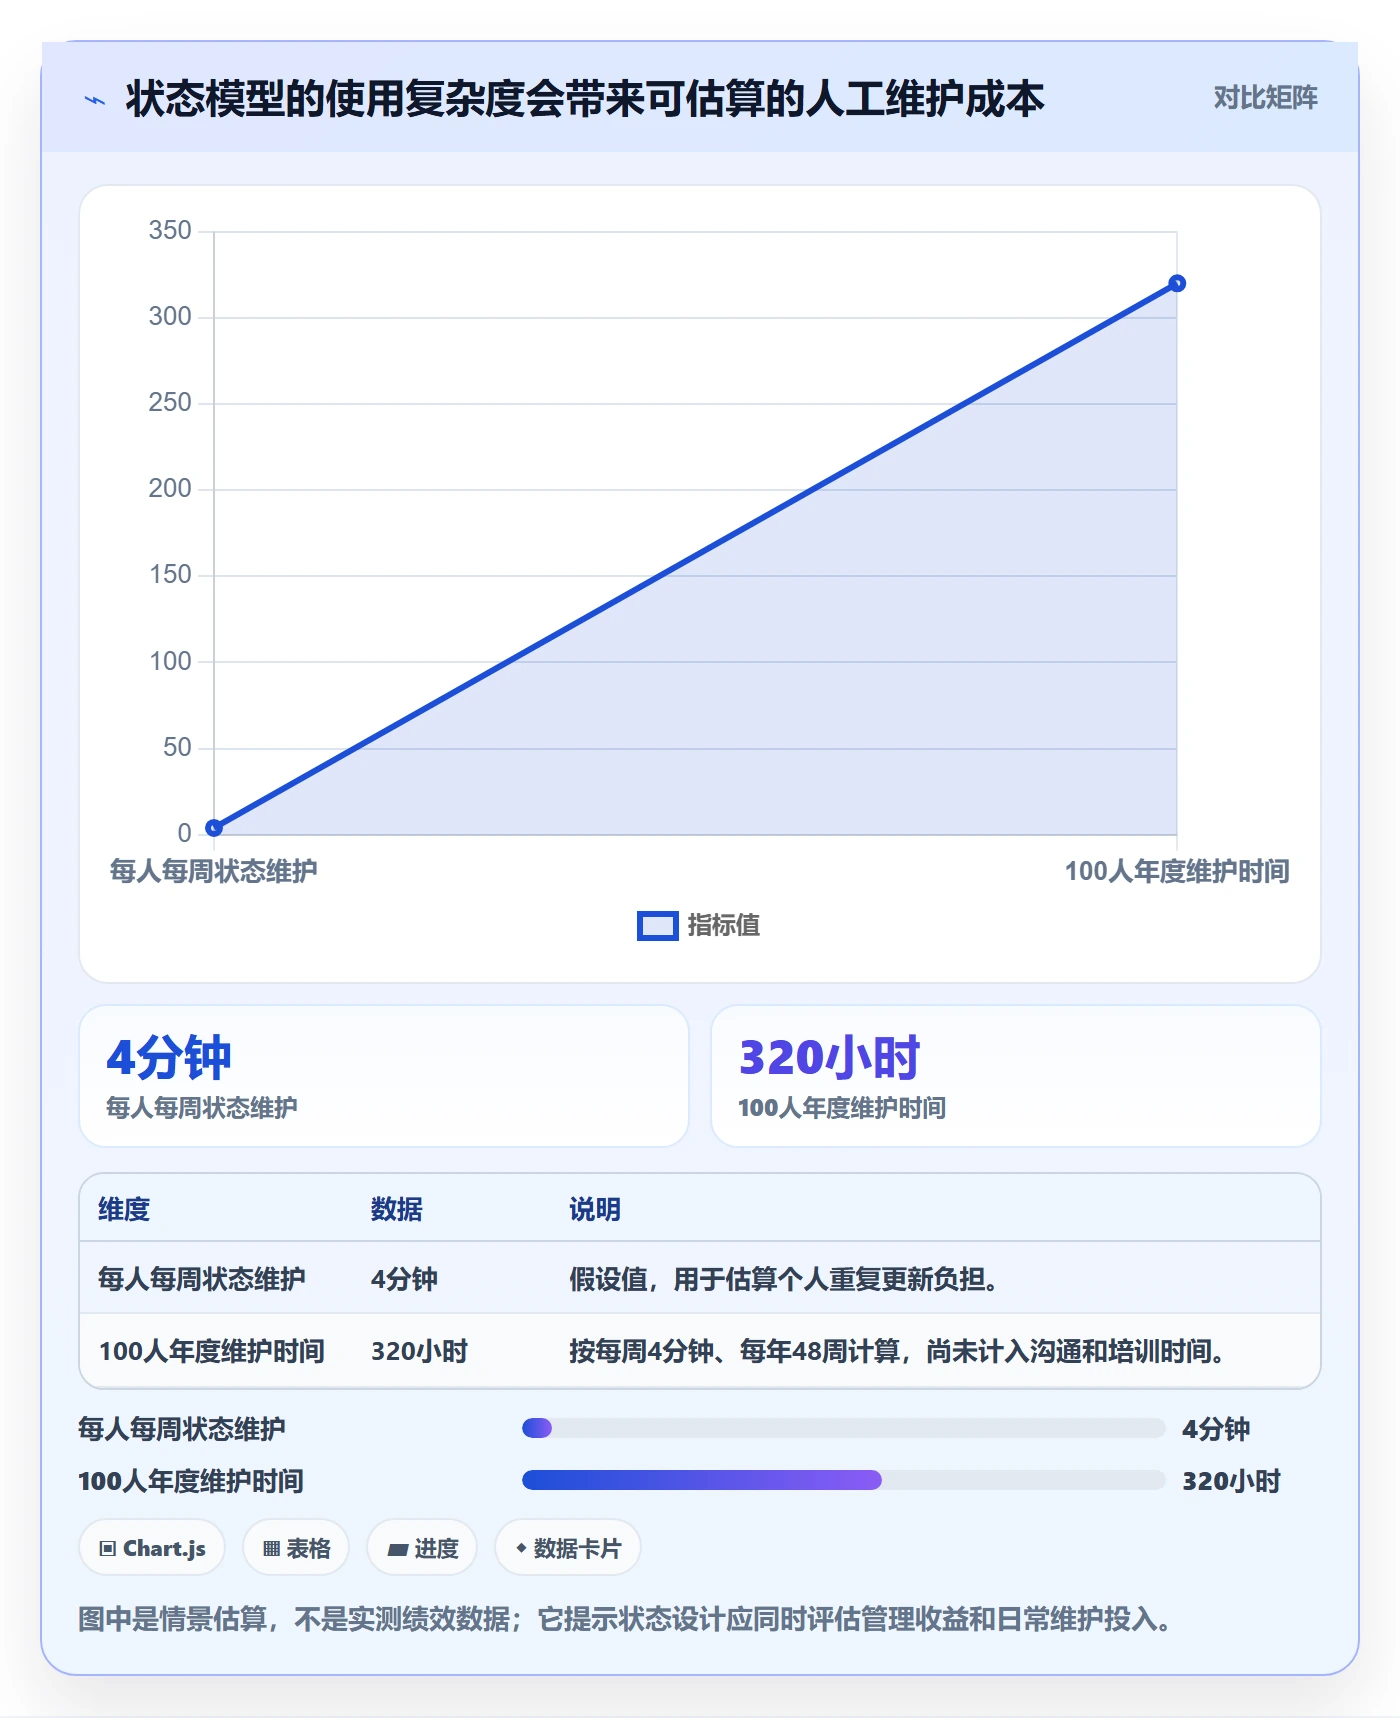The image size is (1400, 1718).
Task: Click the title 状态模型的使用复杂度
Action: point(585,99)
